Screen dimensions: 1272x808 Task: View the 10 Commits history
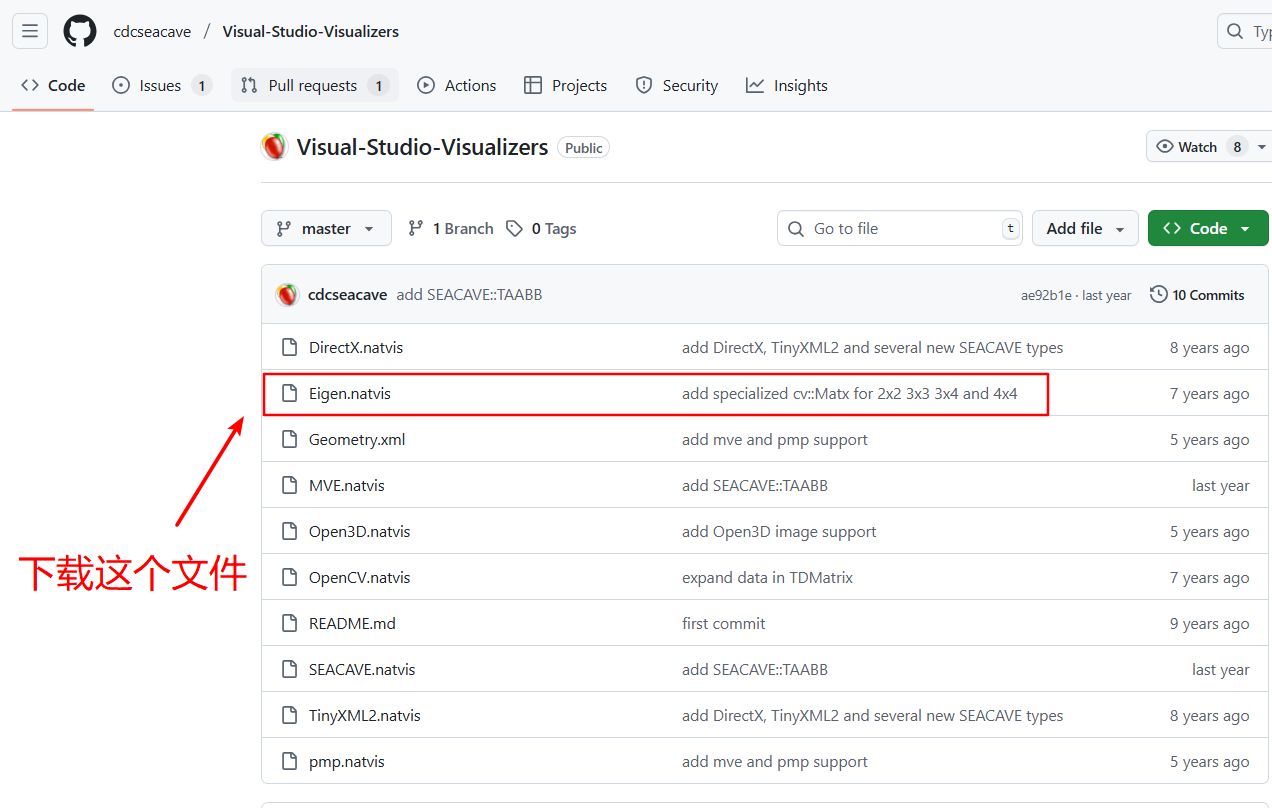1198,295
